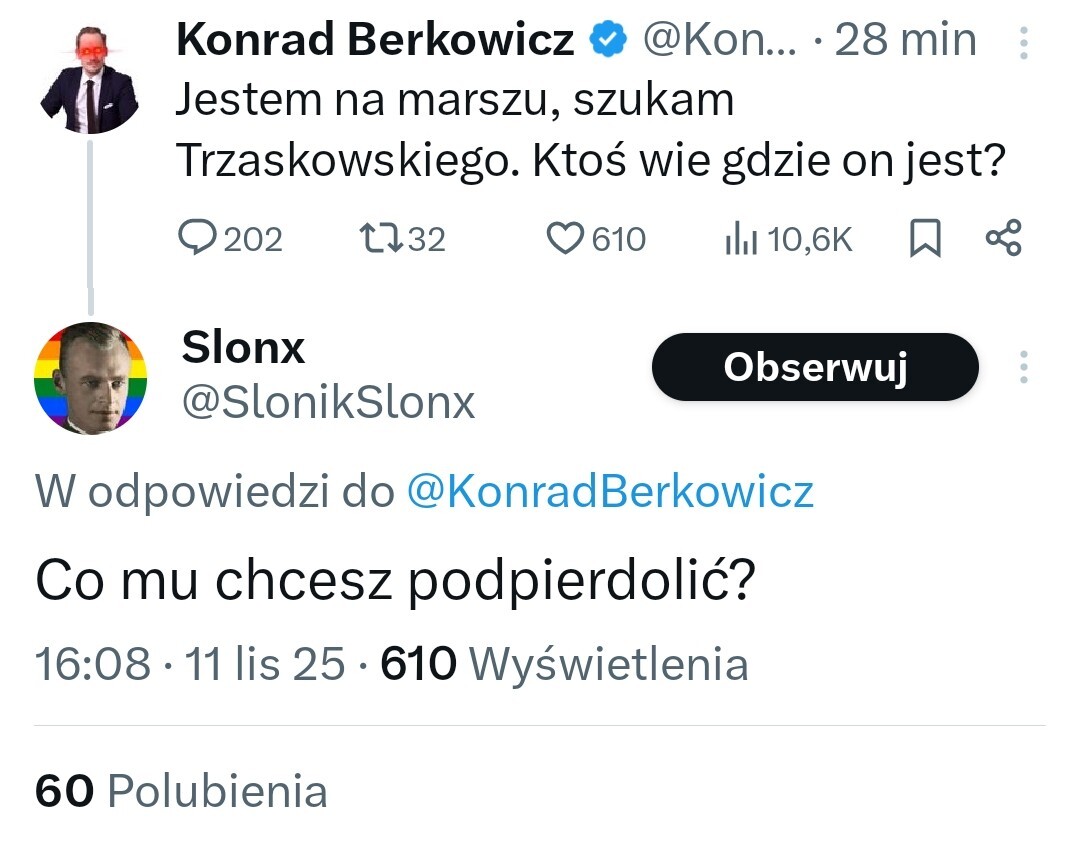The image size is (1080, 843).
Task: Open the Konrad Berkowicz display name
Action: [x=375, y=40]
